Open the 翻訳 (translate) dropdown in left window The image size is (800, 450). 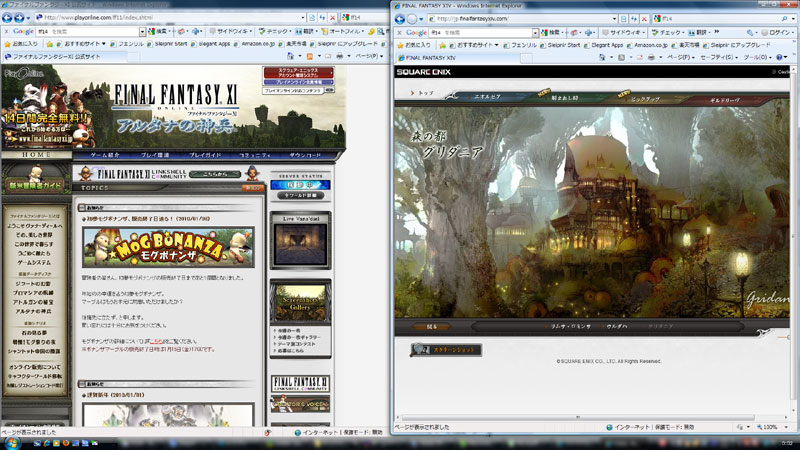pos(306,31)
